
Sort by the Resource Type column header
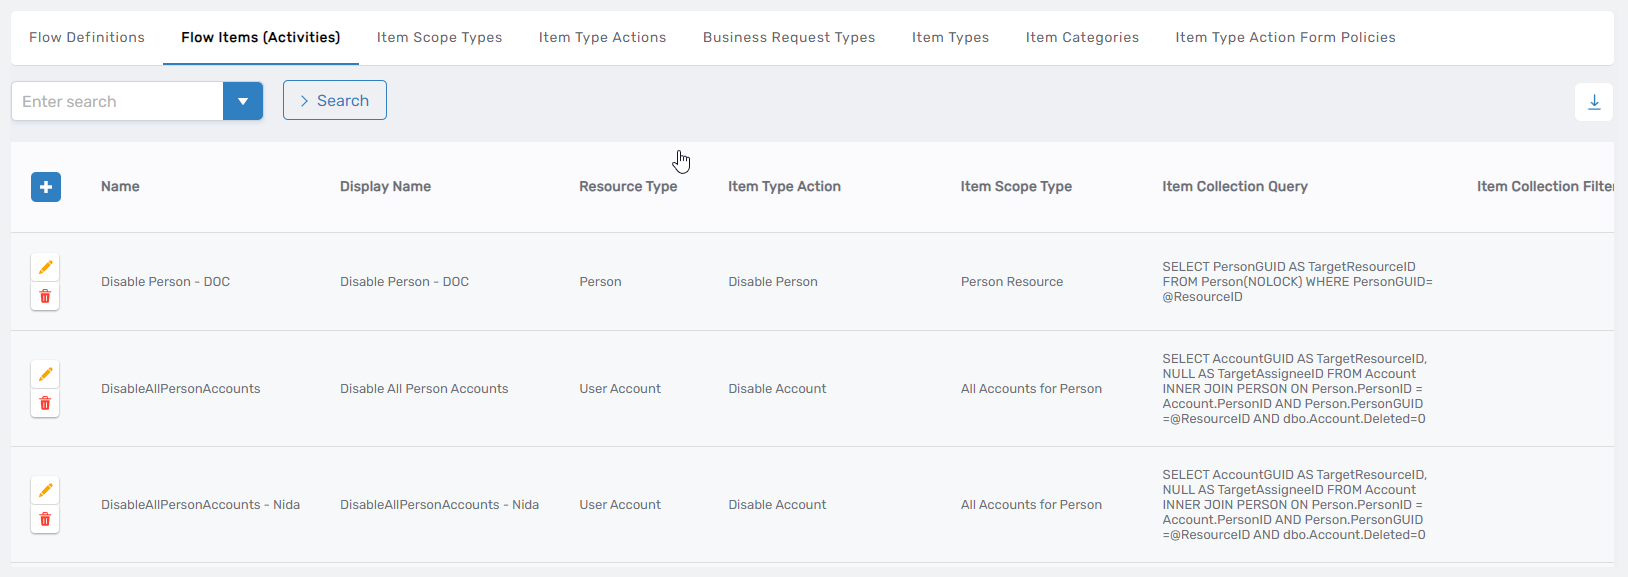pyautogui.click(x=628, y=187)
